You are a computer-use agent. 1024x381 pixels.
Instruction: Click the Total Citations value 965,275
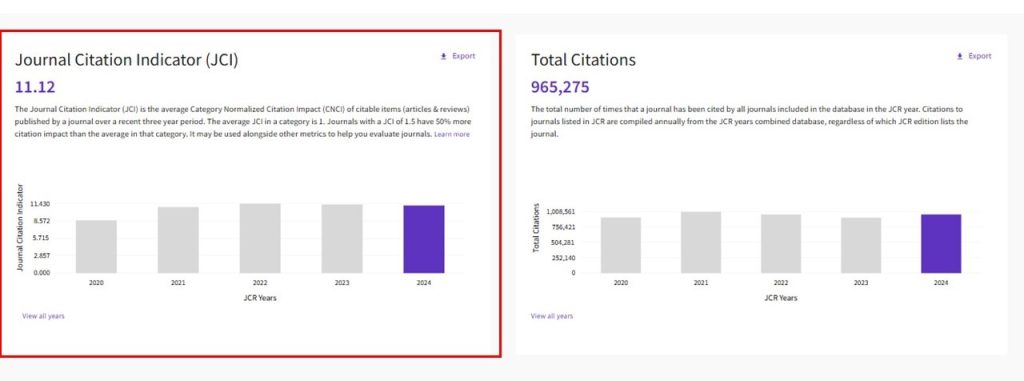(560, 87)
